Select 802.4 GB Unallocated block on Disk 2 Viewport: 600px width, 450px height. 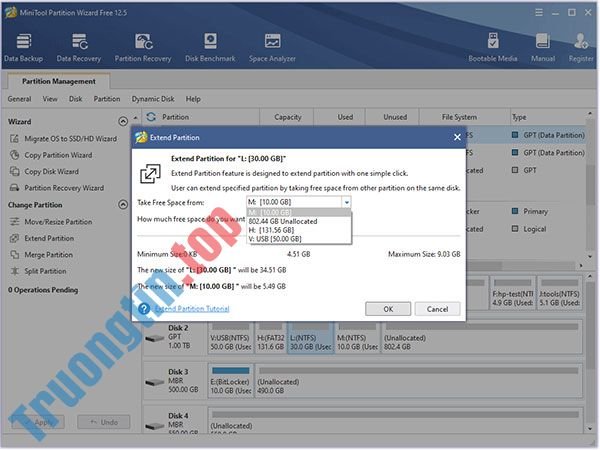[482, 338]
